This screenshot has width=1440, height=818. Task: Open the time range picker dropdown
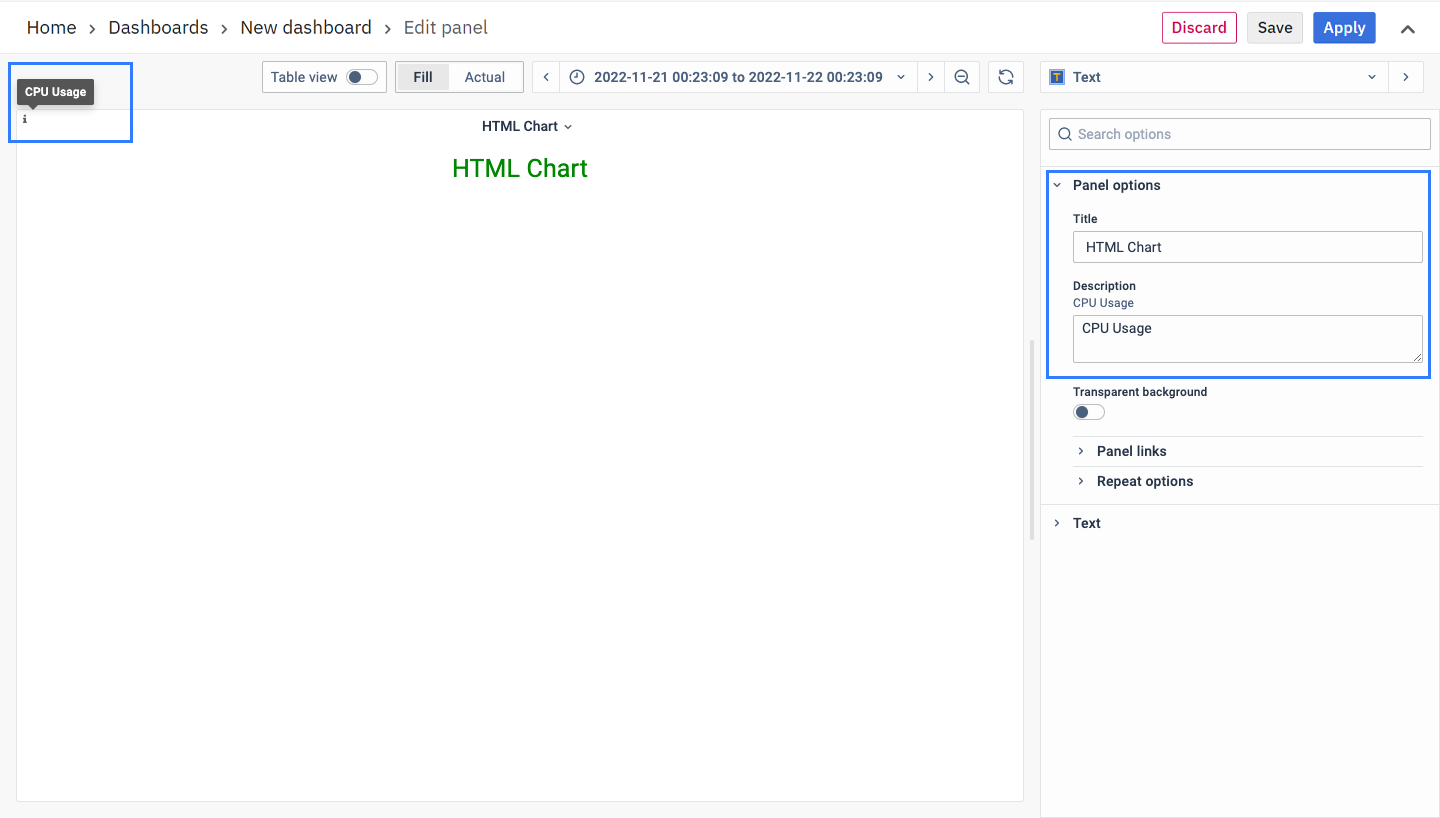737,77
